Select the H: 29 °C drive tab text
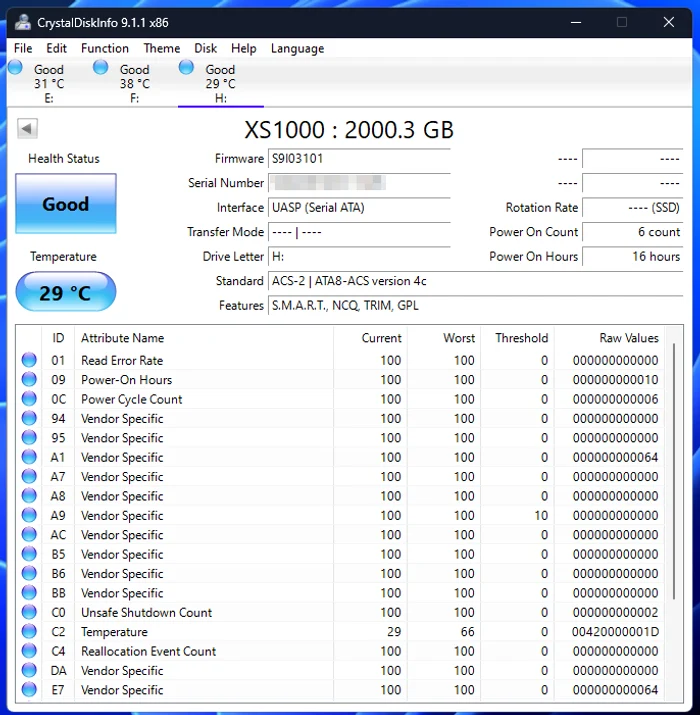Viewport: 700px width, 715px height. [x=220, y=83]
